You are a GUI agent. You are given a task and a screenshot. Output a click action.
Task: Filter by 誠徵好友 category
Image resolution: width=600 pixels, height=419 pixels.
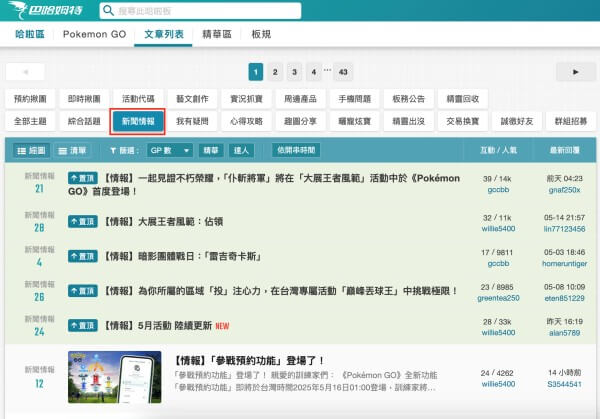(517, 121)
